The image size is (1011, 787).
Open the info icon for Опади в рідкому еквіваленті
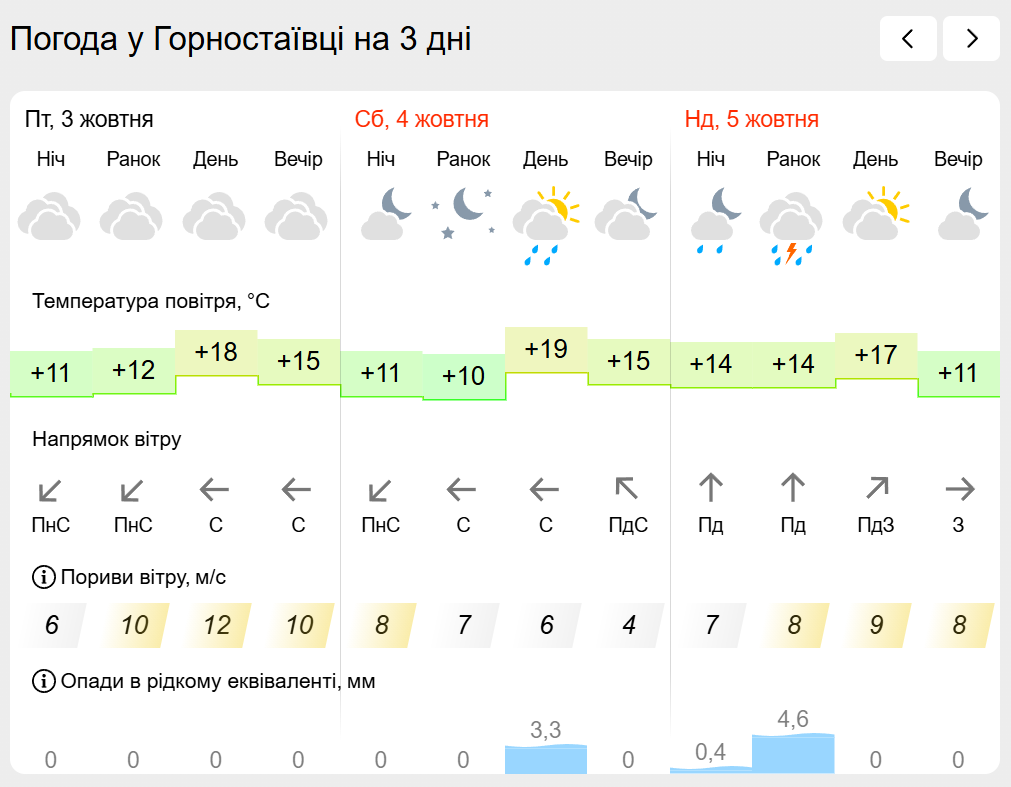(44, 681)
